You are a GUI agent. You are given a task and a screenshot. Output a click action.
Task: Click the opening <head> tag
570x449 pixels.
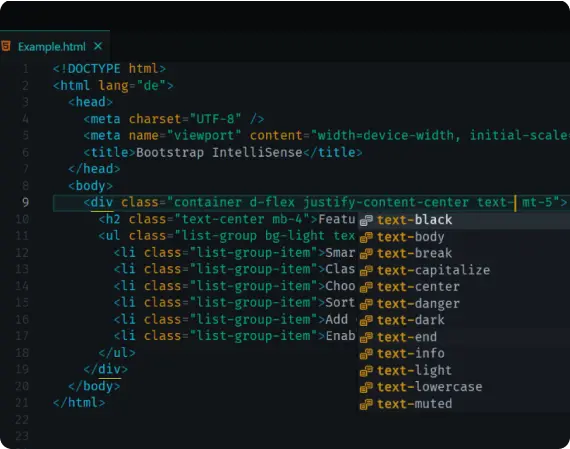point(91,102)
